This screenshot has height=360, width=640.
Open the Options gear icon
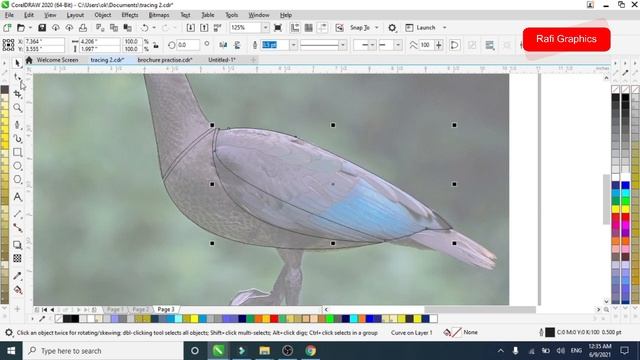coord(392,28)
